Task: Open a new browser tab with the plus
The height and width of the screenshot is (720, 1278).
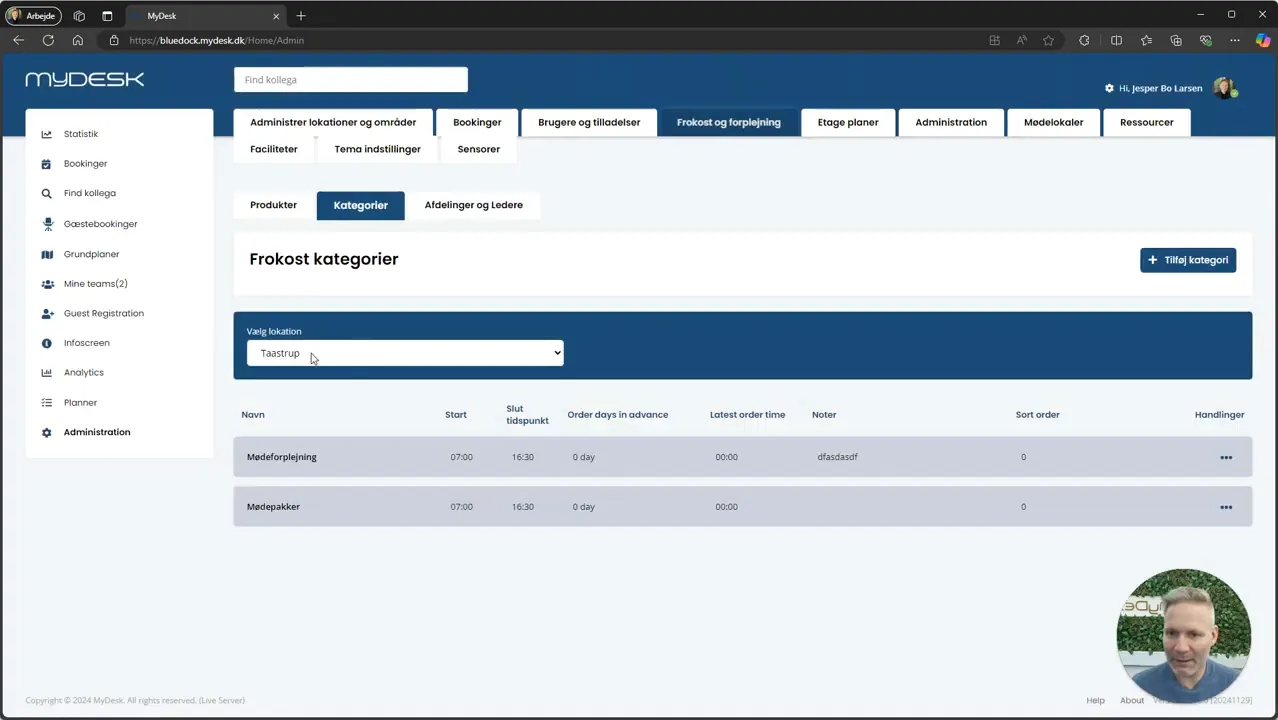Action: click(x=301, y=16)
